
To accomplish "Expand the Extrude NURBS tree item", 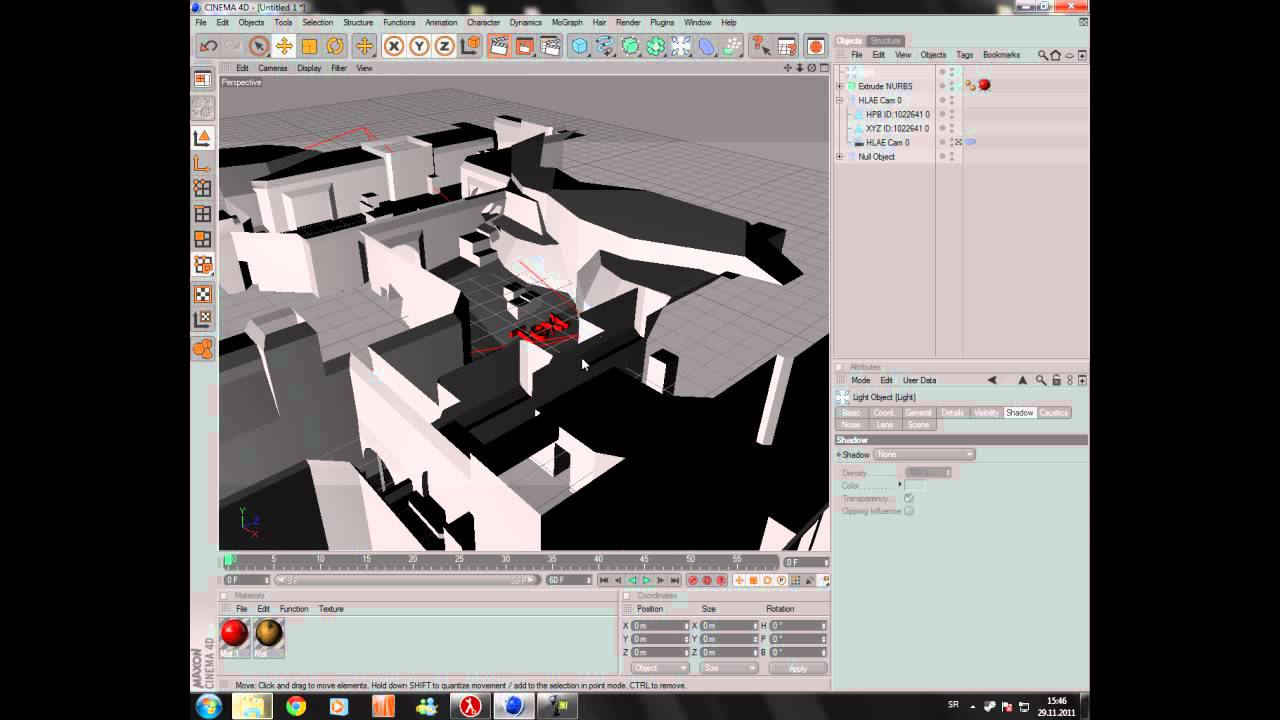I will point(840,86).
